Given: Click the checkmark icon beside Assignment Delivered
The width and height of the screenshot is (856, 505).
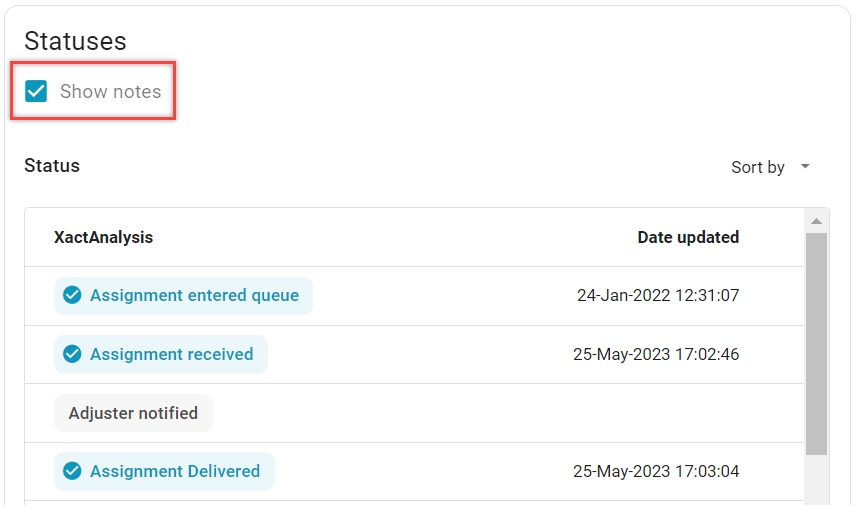Looking at the screenshot, I should tap(72, 471).
